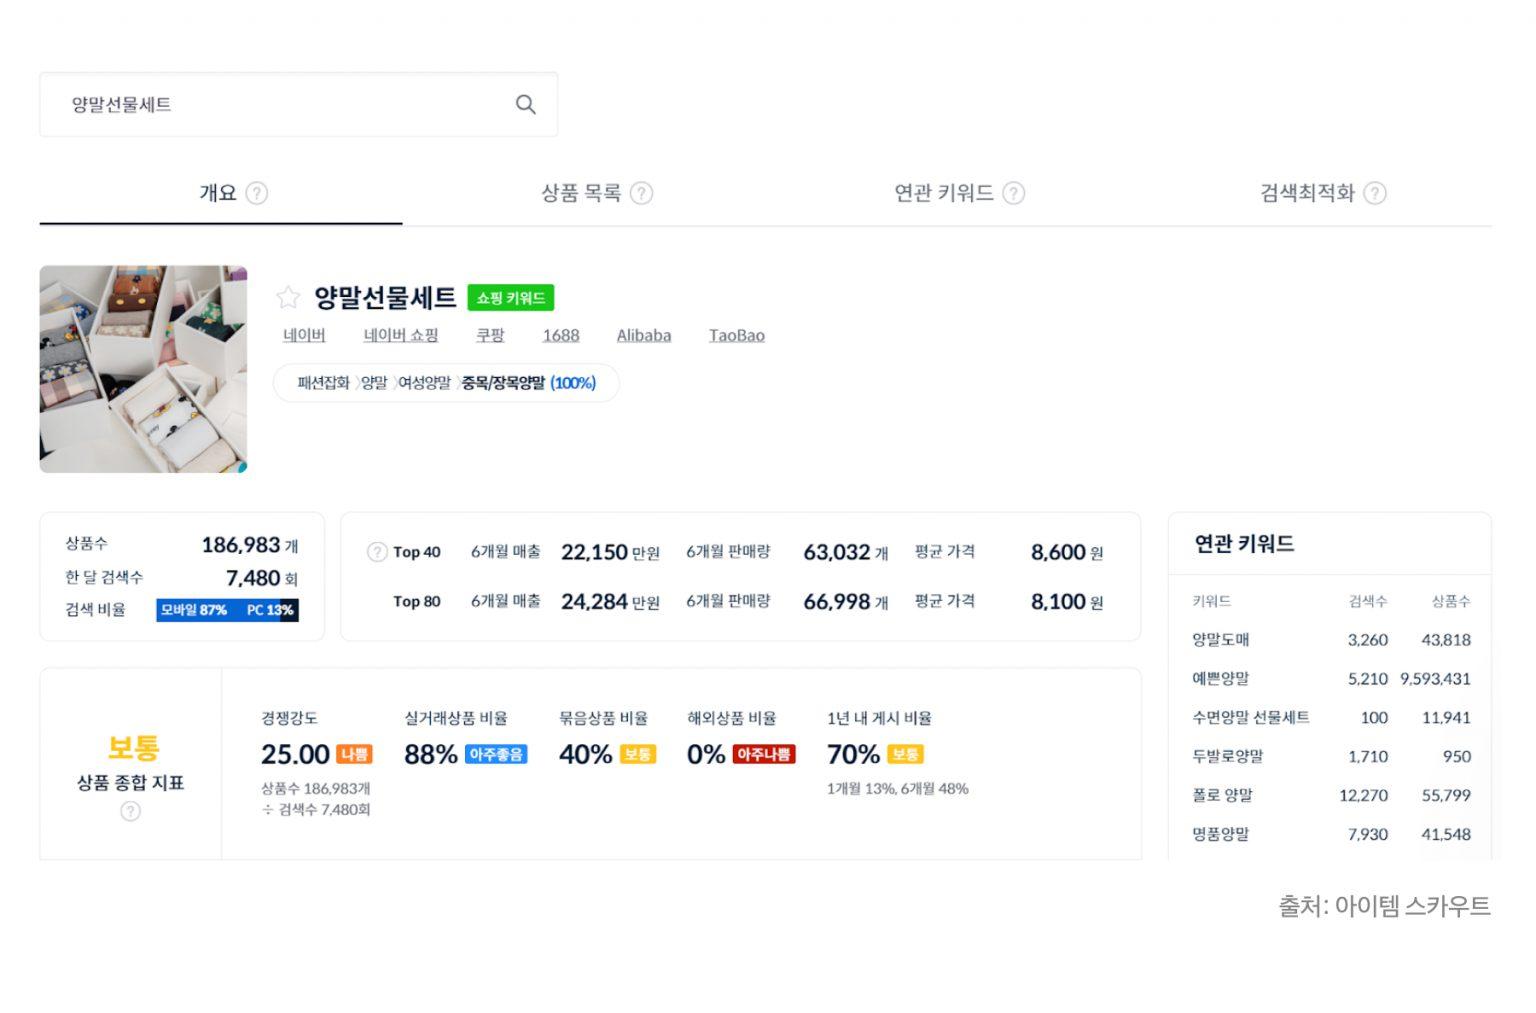Open the TaoBao link
The height and width of the screenshot is (1013, 1536).
point(736,336)
